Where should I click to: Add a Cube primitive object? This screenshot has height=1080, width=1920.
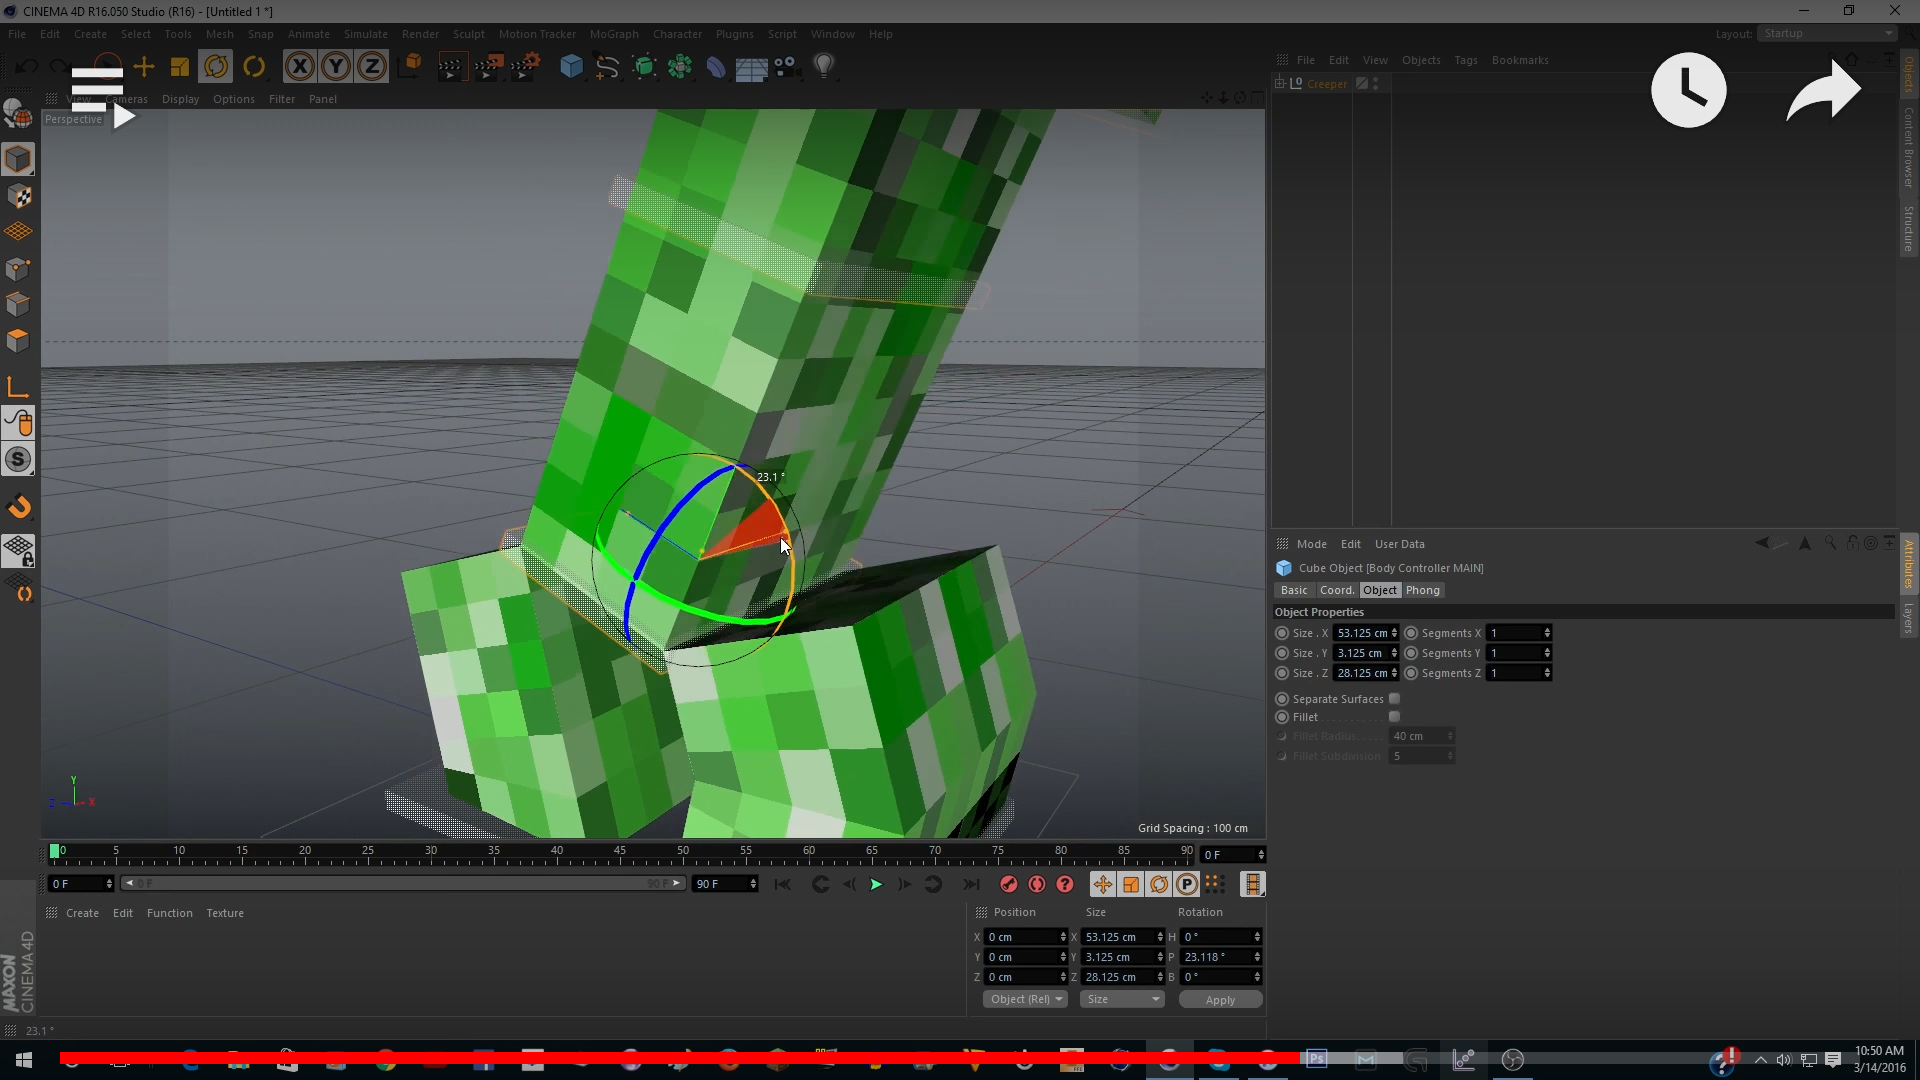click(x=571, y=67)
